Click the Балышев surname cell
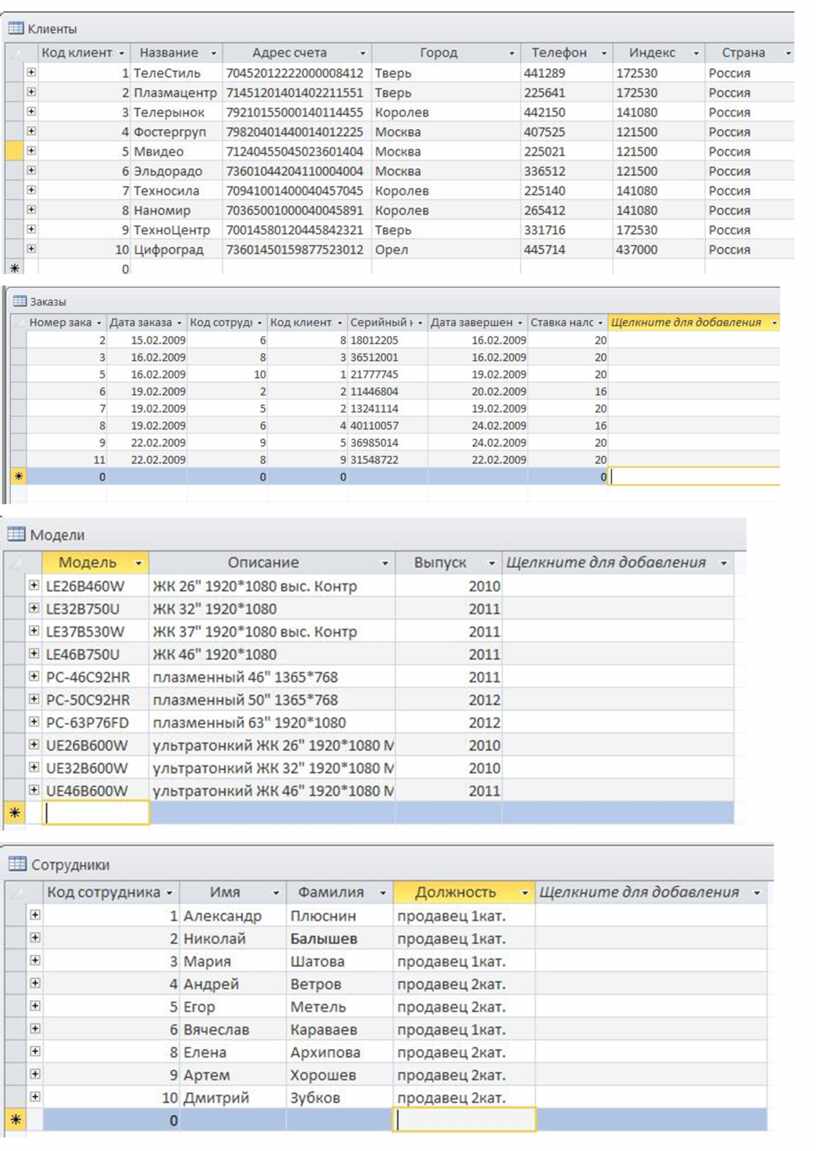 click(340, 938)
